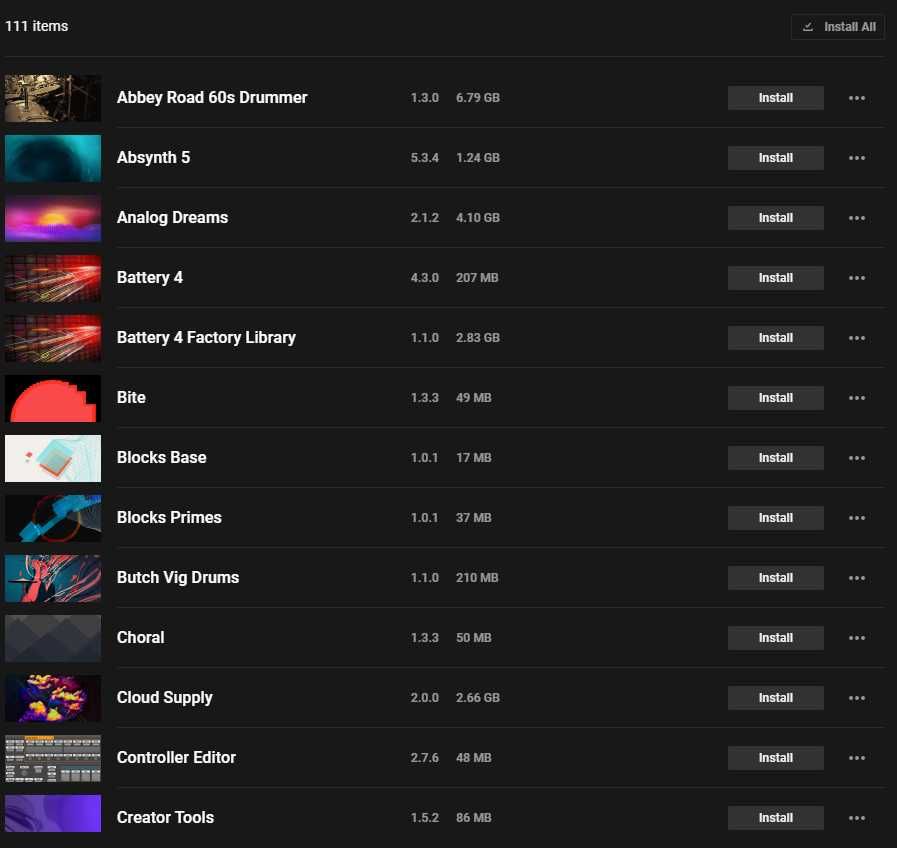Install Creator Tools

pyautogui.click(x=776, y=818)
